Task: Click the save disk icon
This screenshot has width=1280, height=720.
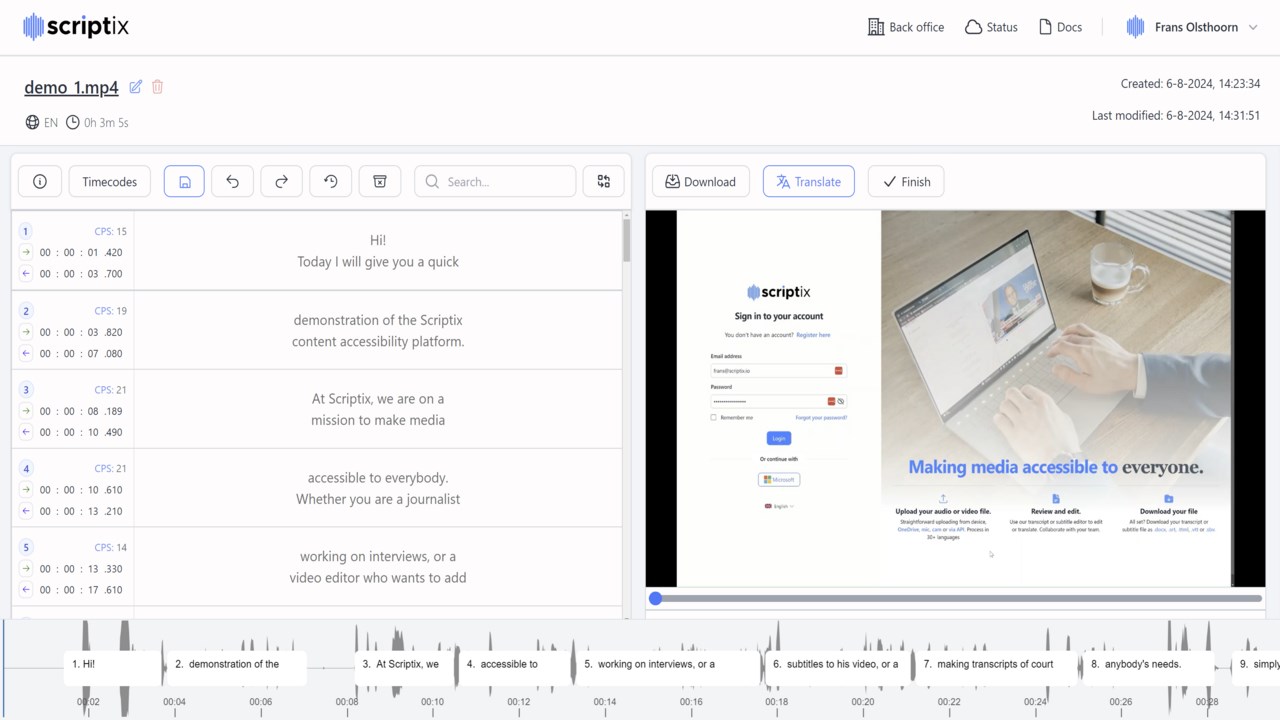Action: 184,181
